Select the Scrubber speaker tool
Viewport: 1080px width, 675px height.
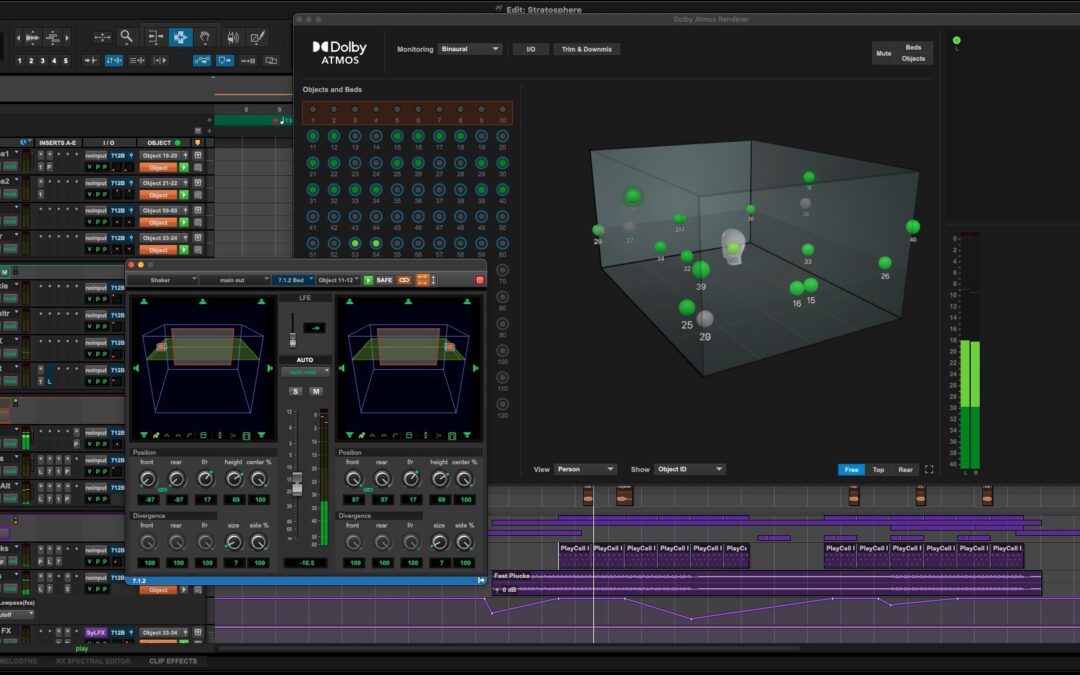(233, 37)
